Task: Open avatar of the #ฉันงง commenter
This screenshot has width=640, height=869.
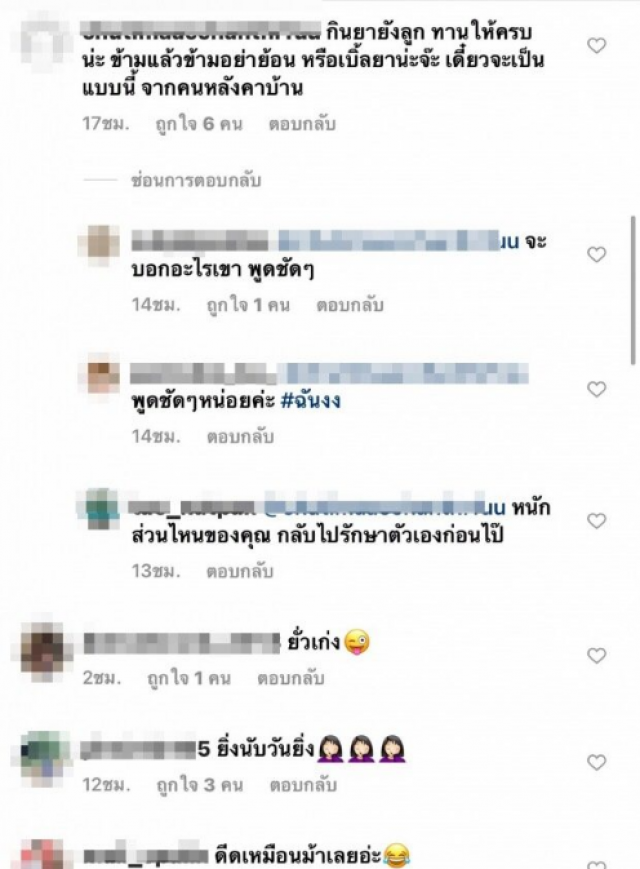Action: 100,376
